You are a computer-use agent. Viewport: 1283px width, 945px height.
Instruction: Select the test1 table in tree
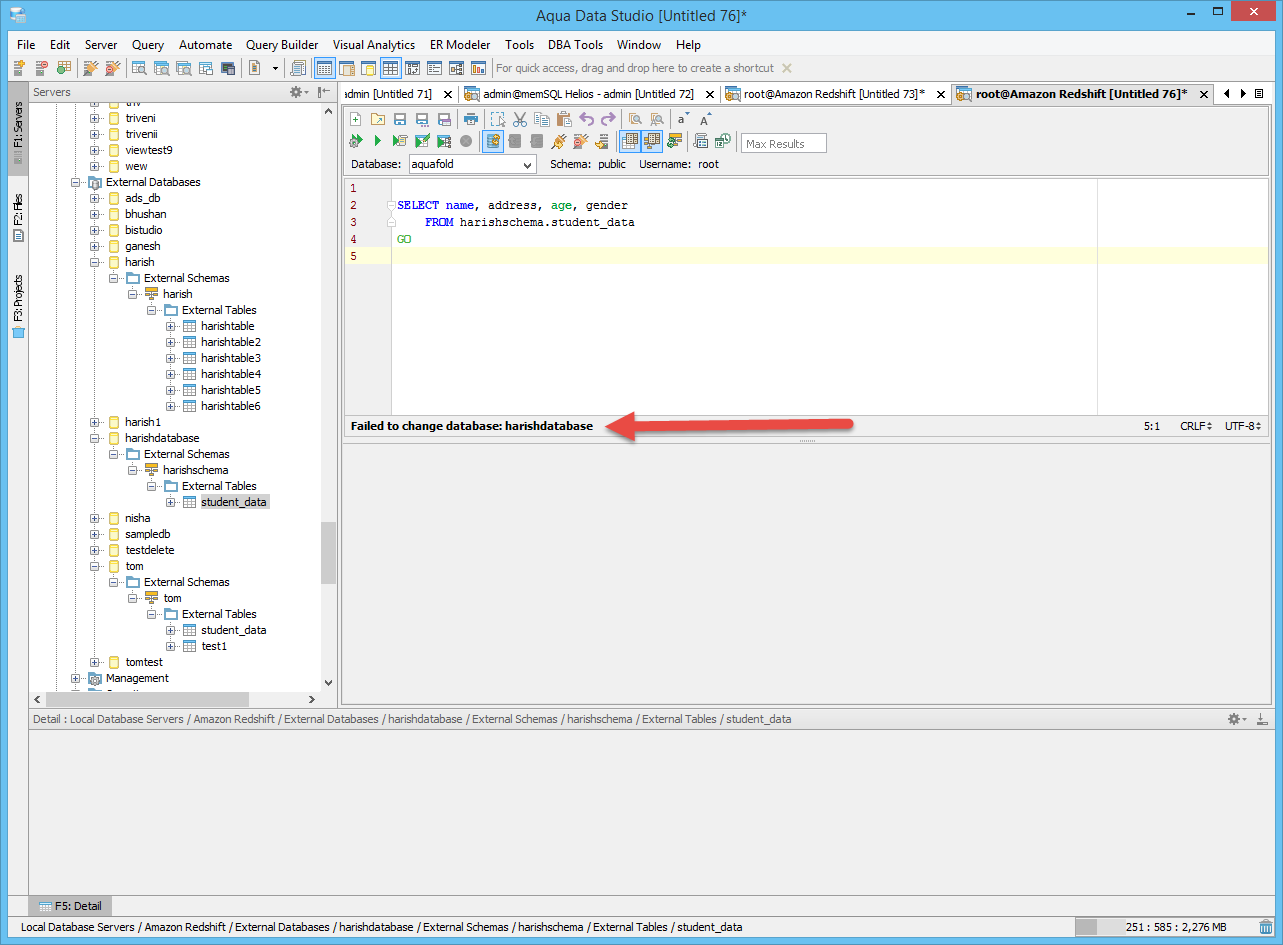tap(214, 646)
